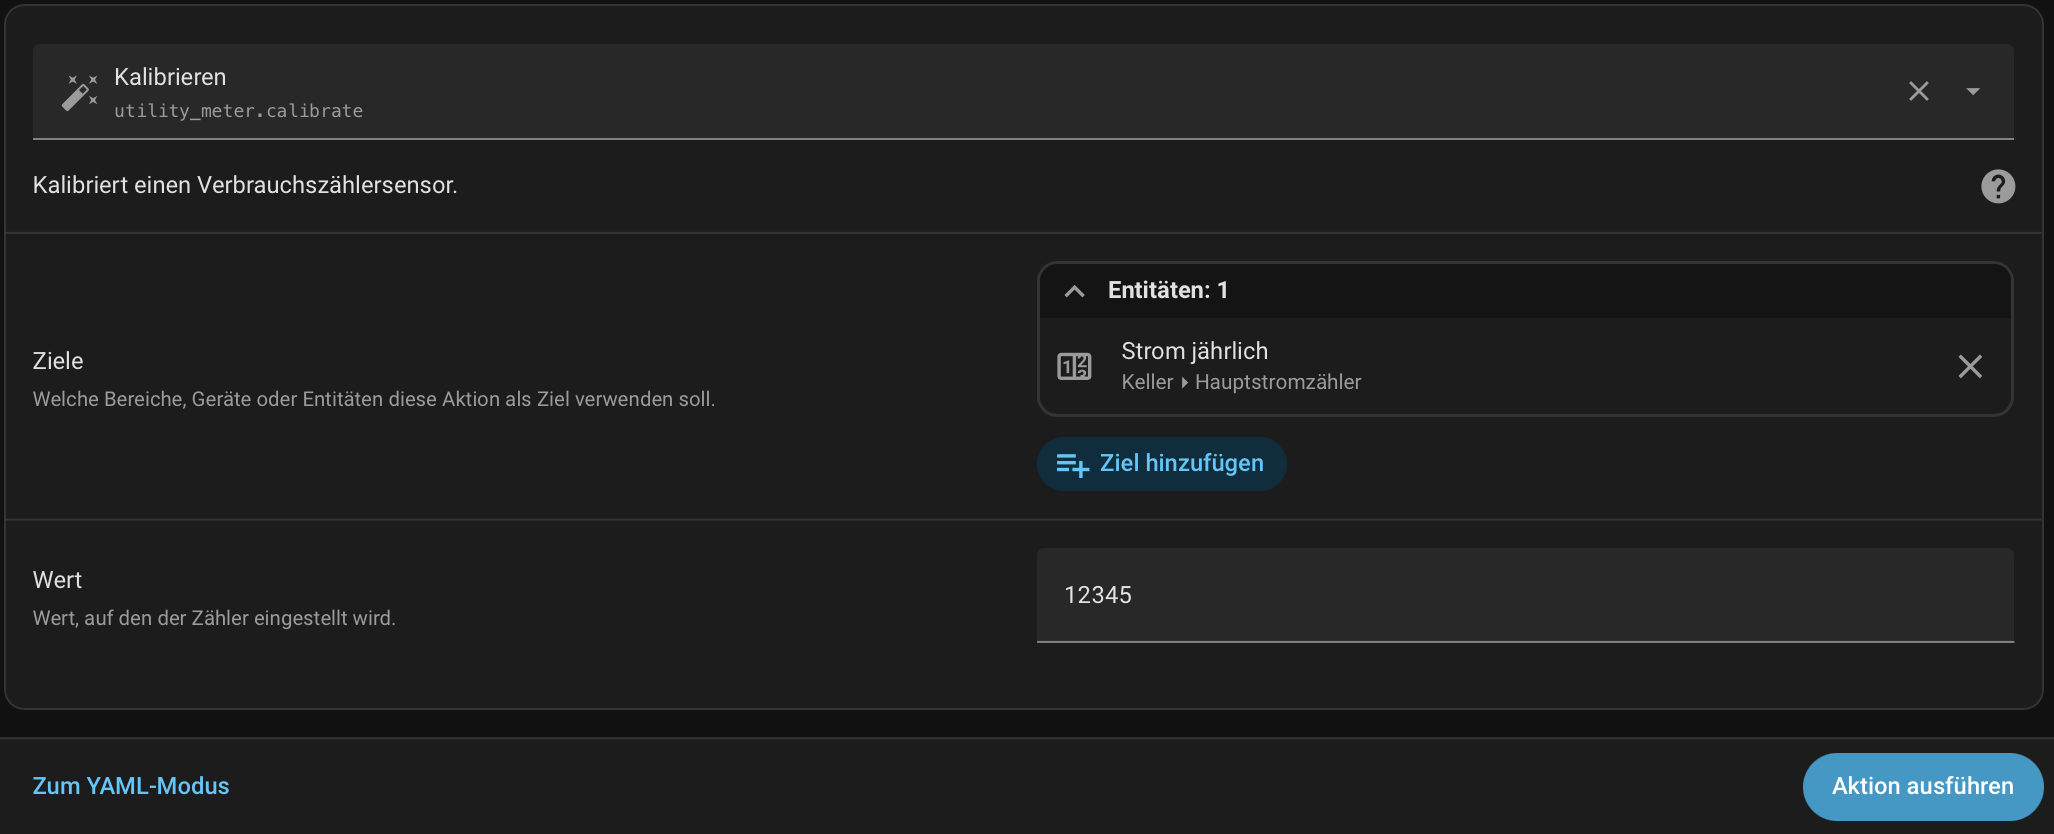Remove the Strom jährlich target entity
This screenshot has height=834, width=2054.
click(x=1969, y=367)
